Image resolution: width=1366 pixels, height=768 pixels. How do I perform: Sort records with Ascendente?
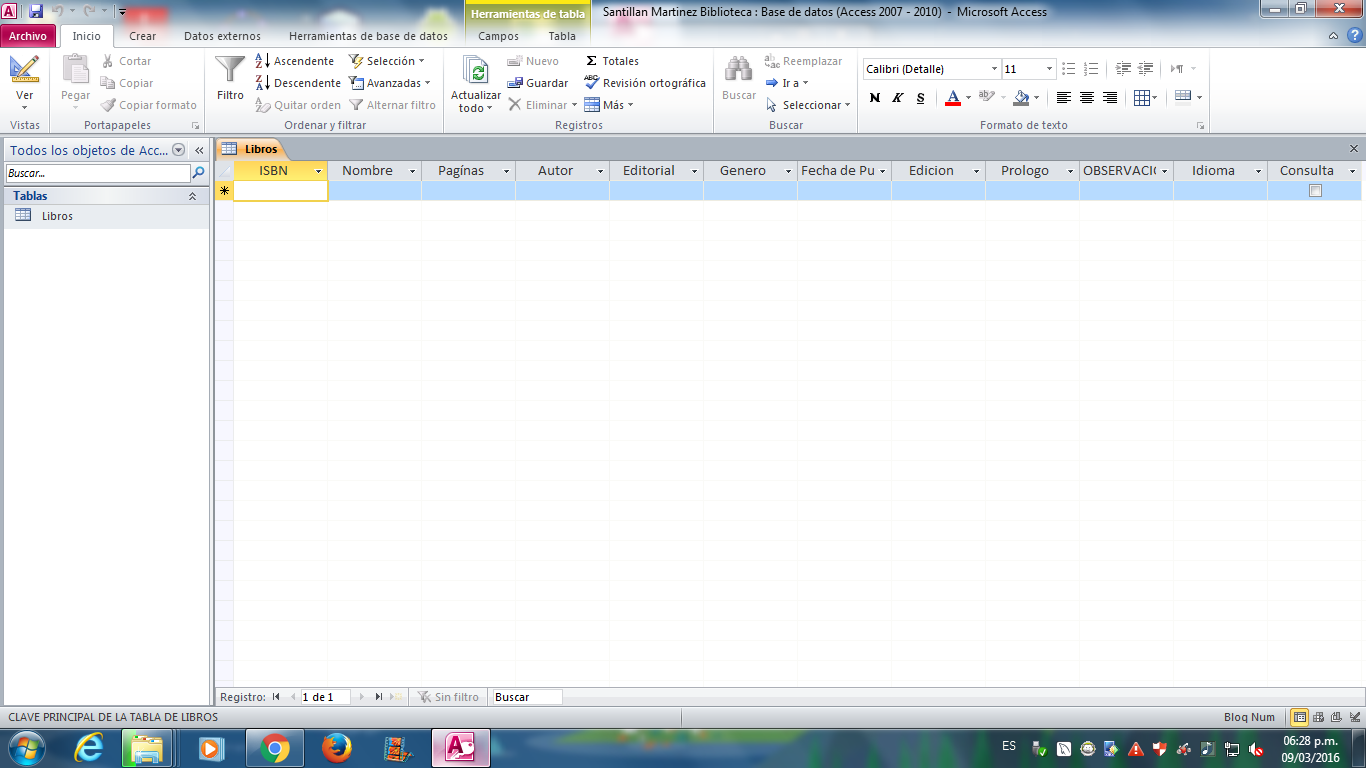[x=295, y=61]
